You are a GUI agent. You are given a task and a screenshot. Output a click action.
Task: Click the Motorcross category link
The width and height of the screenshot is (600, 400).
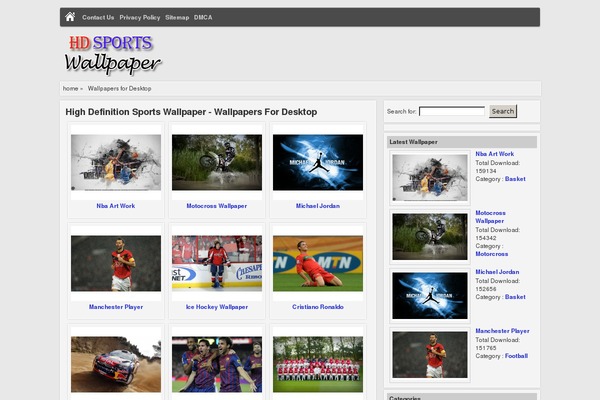492,254
